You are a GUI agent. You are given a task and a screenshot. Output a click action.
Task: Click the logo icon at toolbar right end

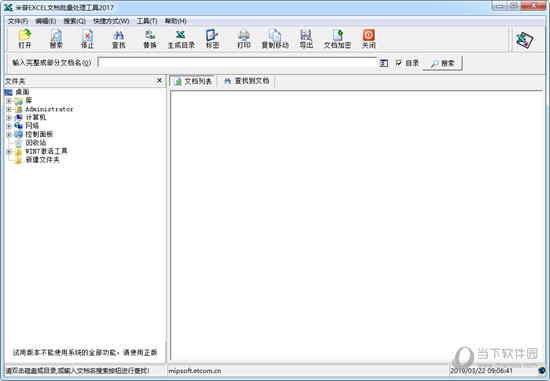pyautogui.click(x=524, y=40)
